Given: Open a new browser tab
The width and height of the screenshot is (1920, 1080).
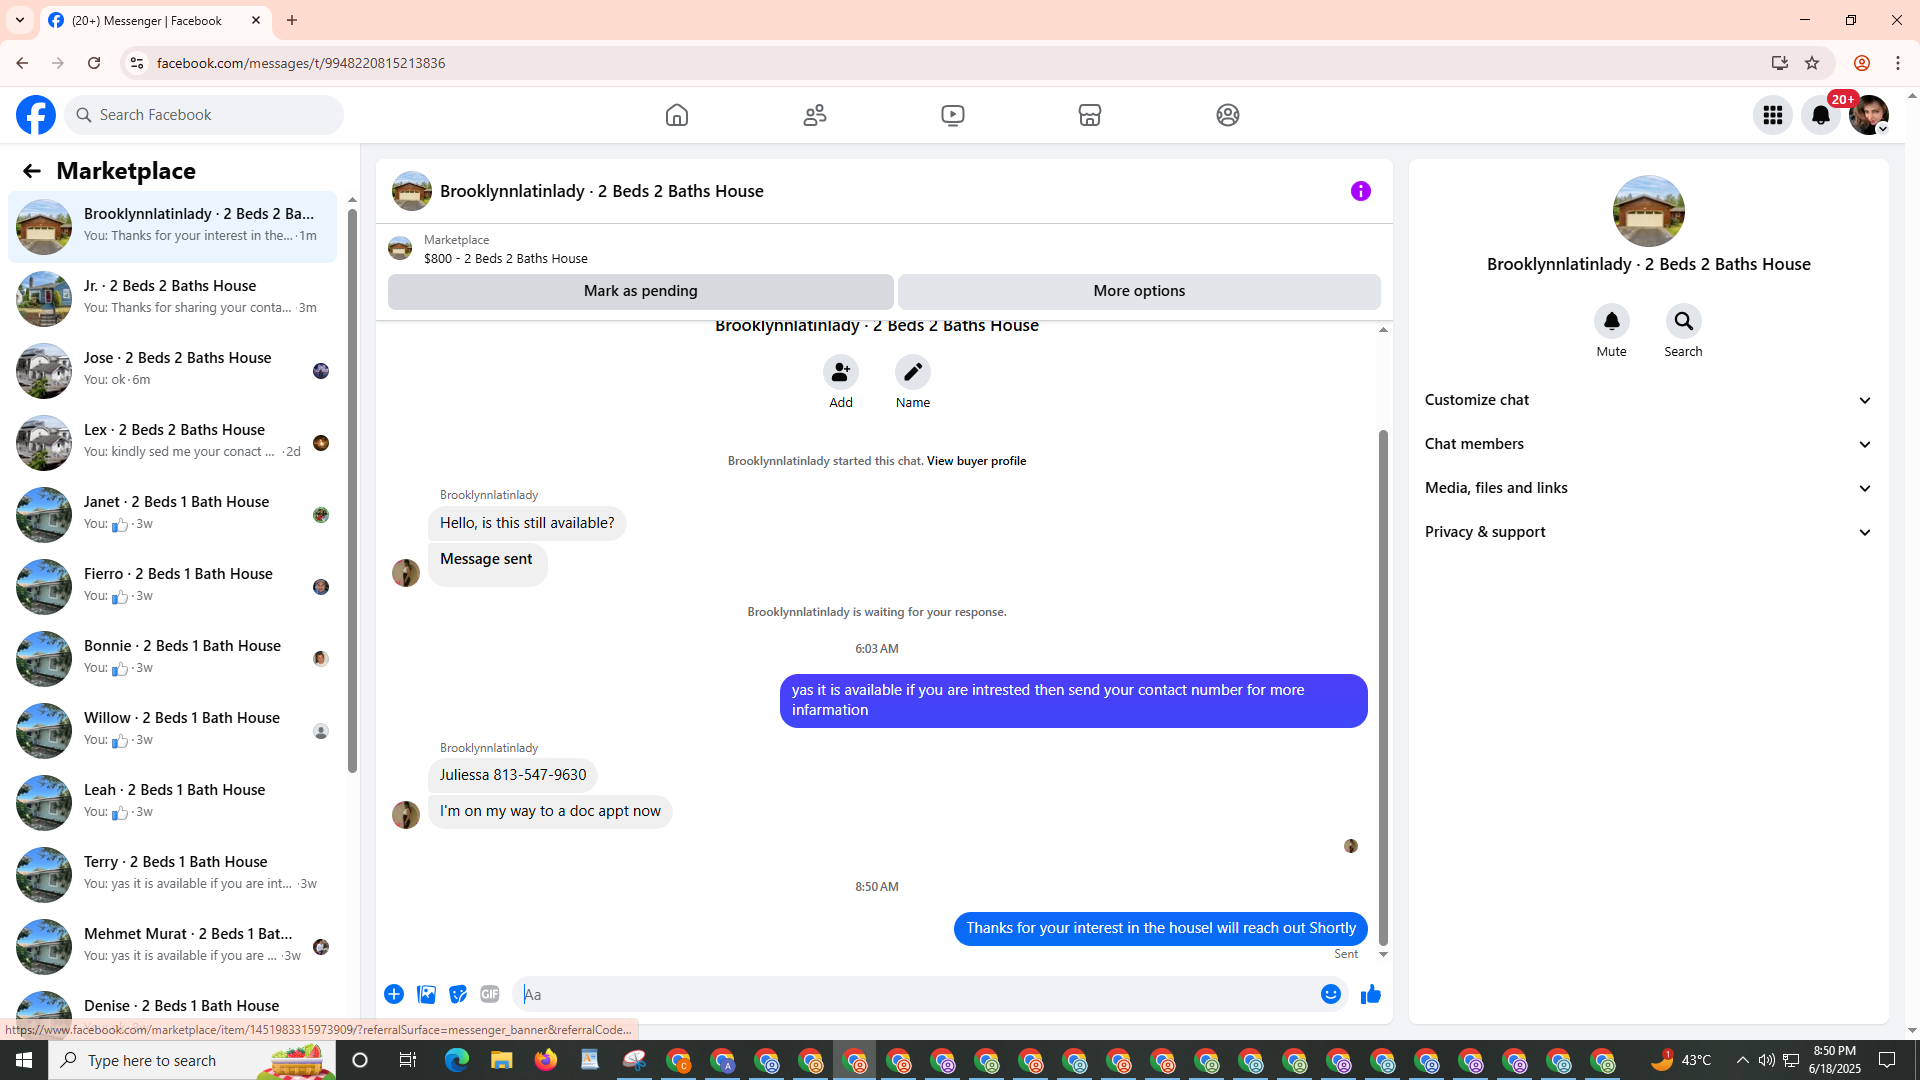Looking at the screenshot, I should 292,20.
